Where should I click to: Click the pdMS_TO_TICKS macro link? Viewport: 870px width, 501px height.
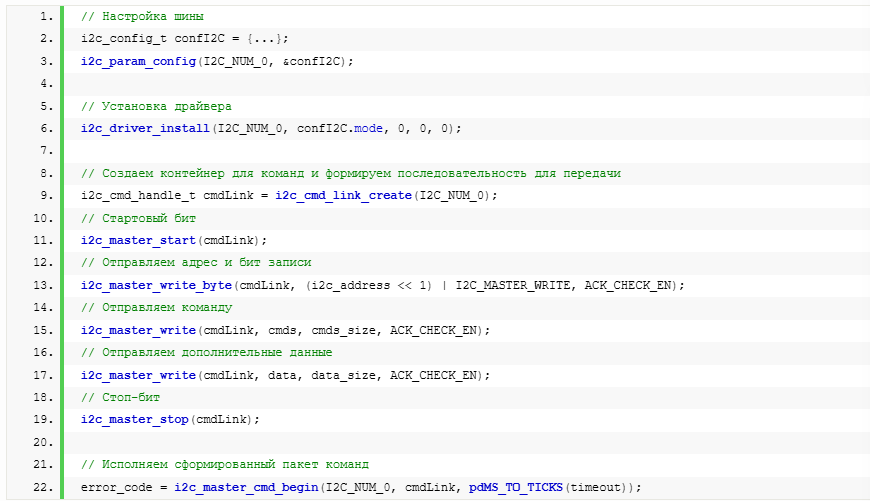pos(516,488)
